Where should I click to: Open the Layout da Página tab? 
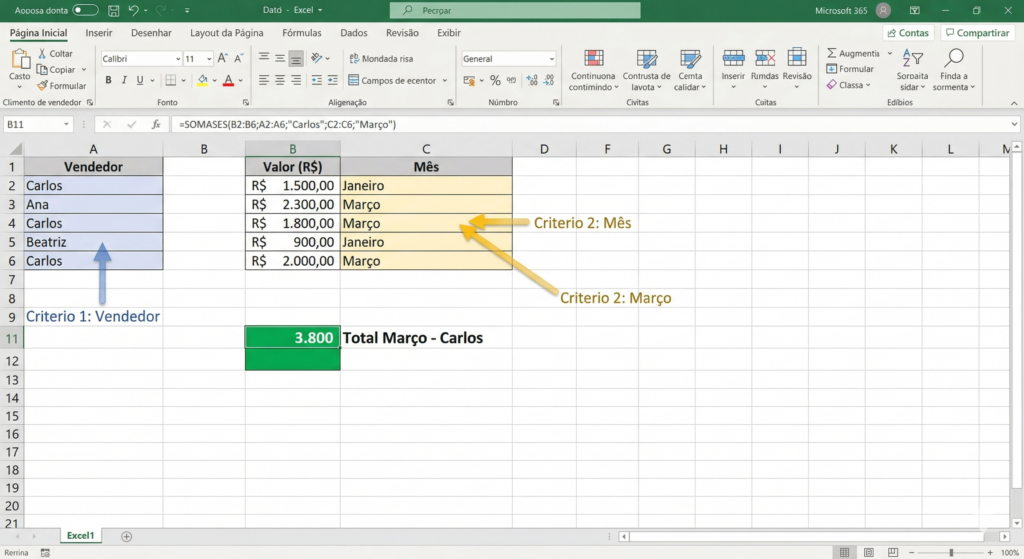227,33
